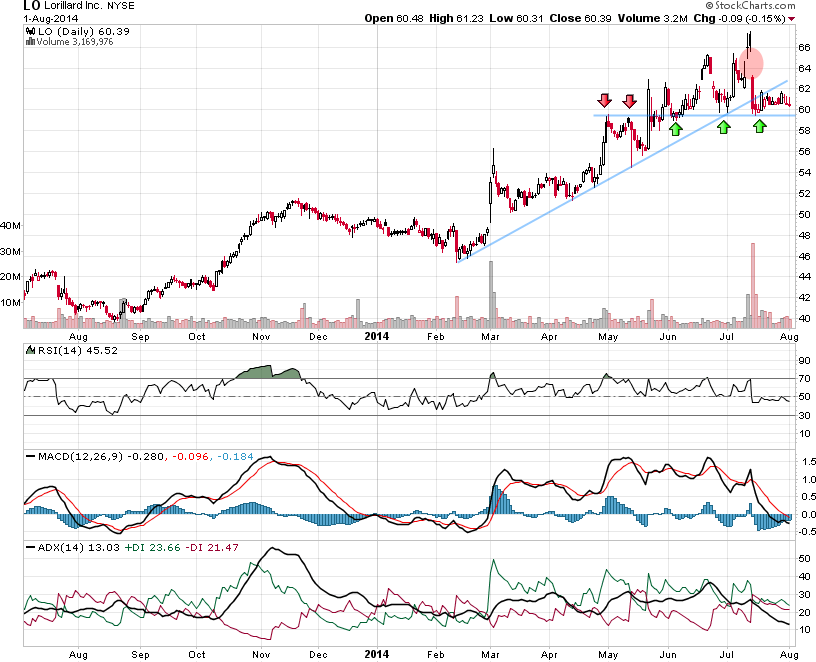Click the 40M volume axis label
816x662 pixels.
click(x=11, y=226)
